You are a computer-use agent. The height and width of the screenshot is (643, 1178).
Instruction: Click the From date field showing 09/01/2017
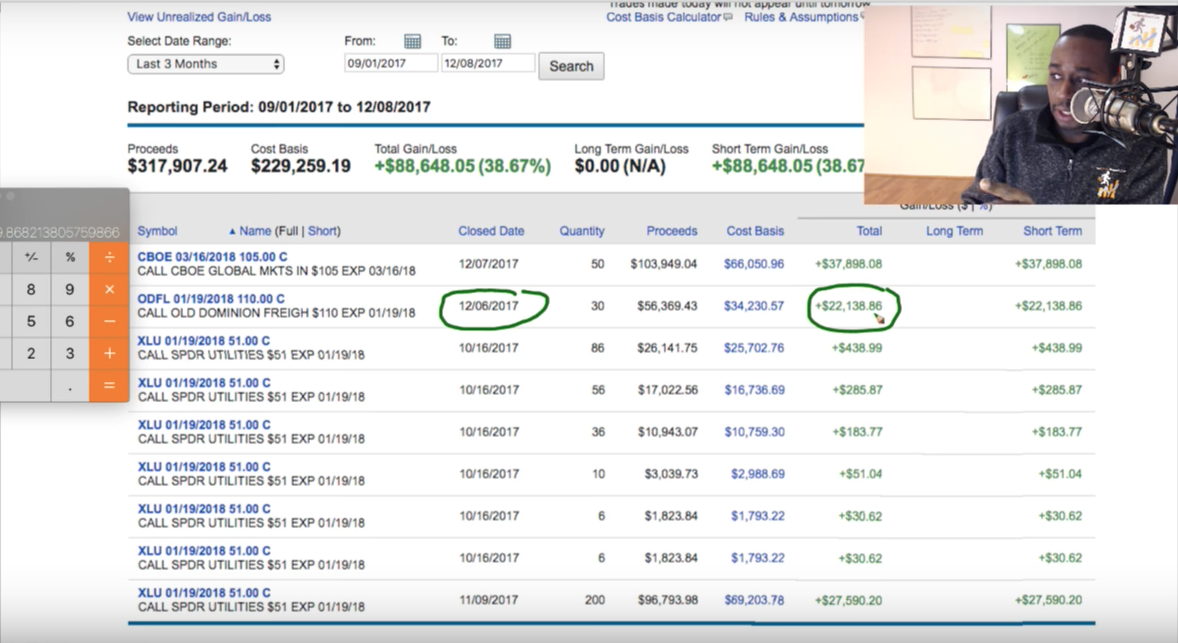click(x=391, y=63)
